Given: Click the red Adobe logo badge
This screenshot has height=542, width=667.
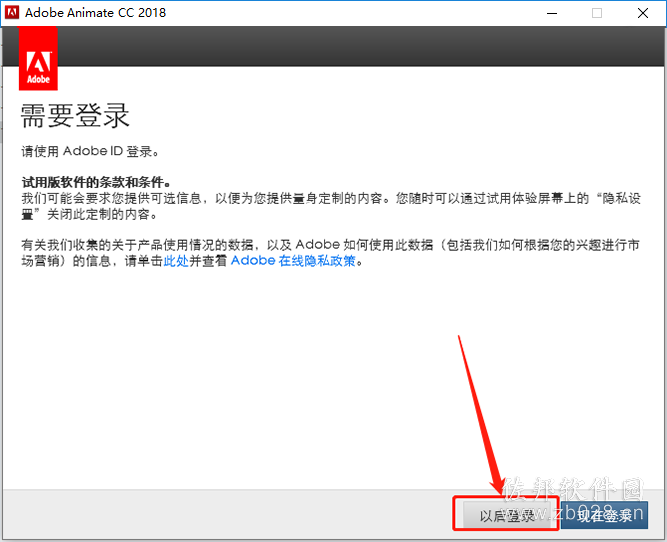Looking at the screenshot, I should click(38, 58).
